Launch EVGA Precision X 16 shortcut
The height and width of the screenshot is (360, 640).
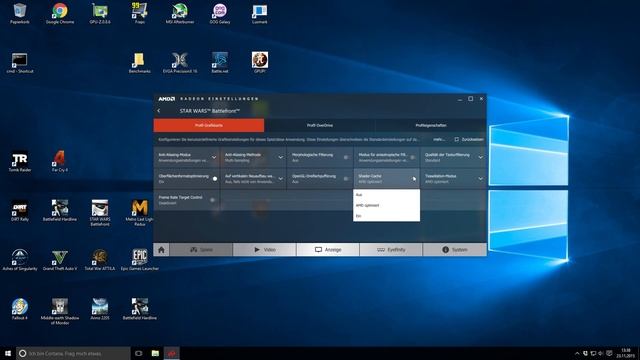180,63
